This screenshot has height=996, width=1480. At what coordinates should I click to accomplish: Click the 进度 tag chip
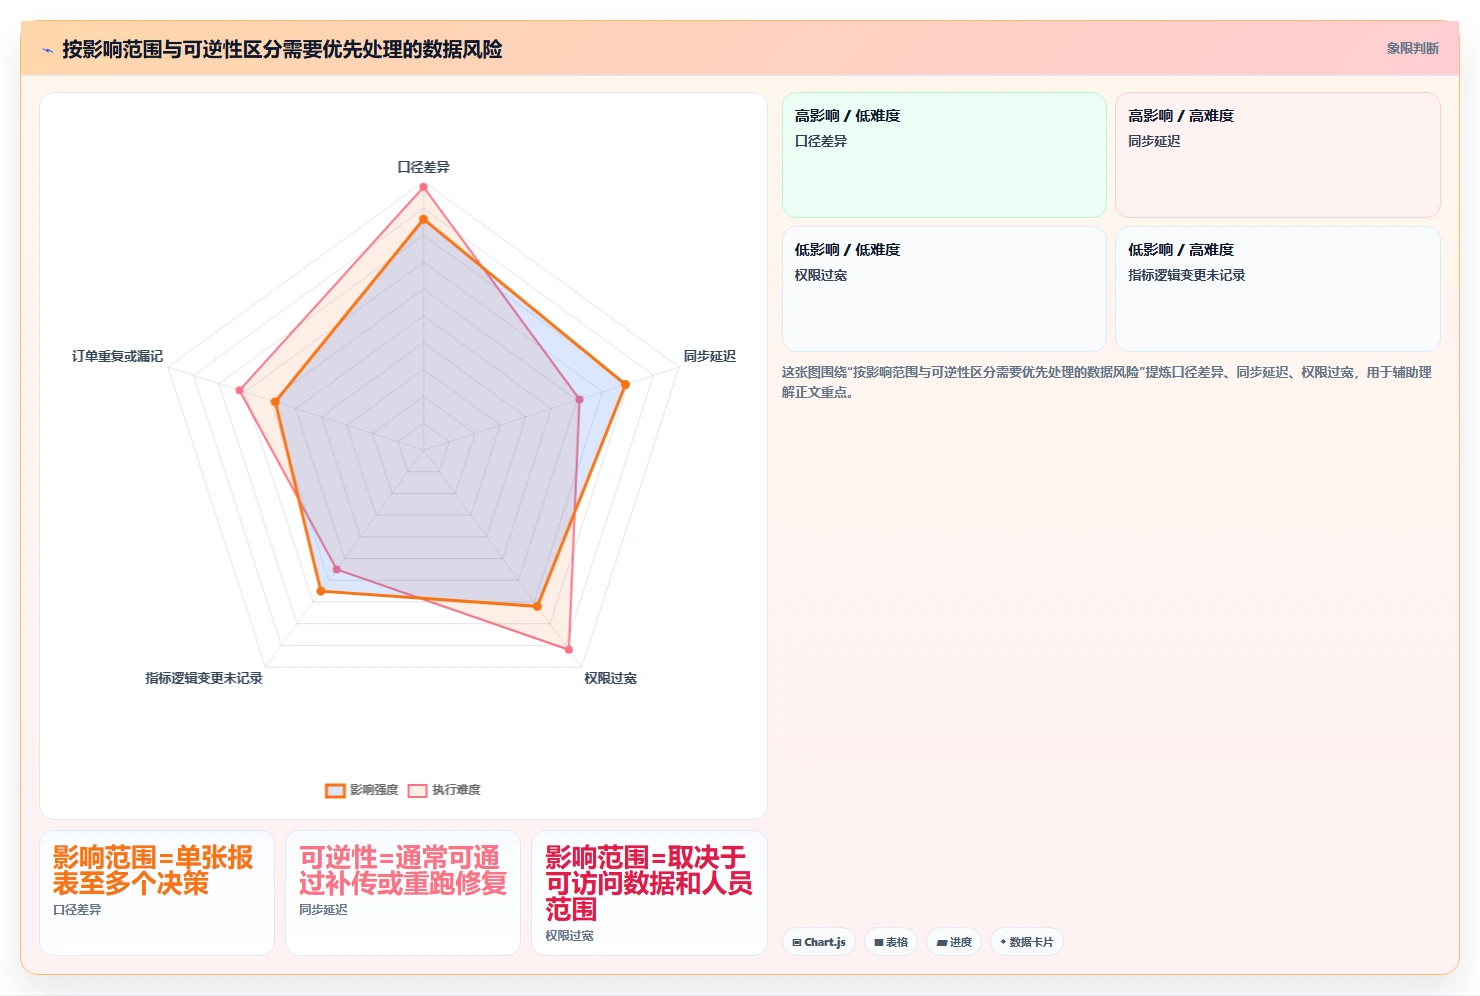tap(954, 942)
